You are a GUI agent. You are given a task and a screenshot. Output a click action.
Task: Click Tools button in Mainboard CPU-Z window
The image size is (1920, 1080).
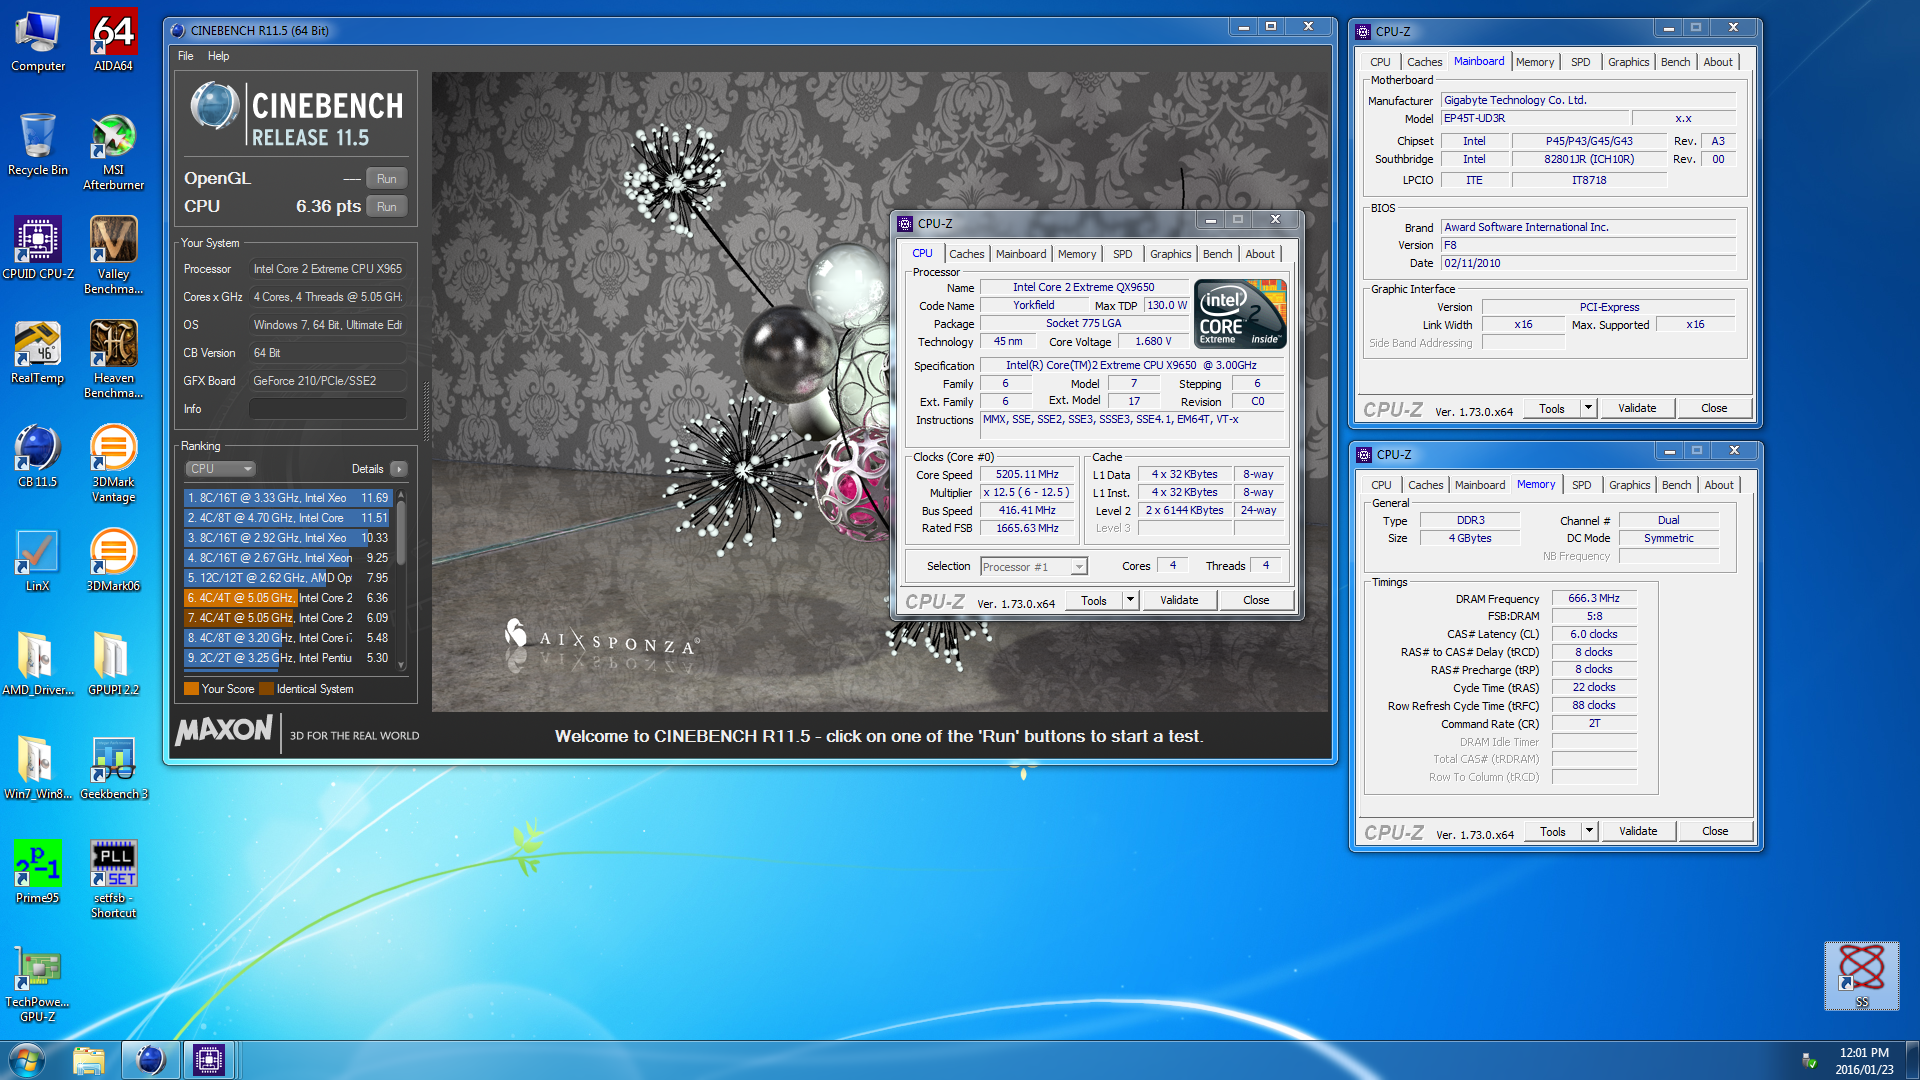(1553, 408)
